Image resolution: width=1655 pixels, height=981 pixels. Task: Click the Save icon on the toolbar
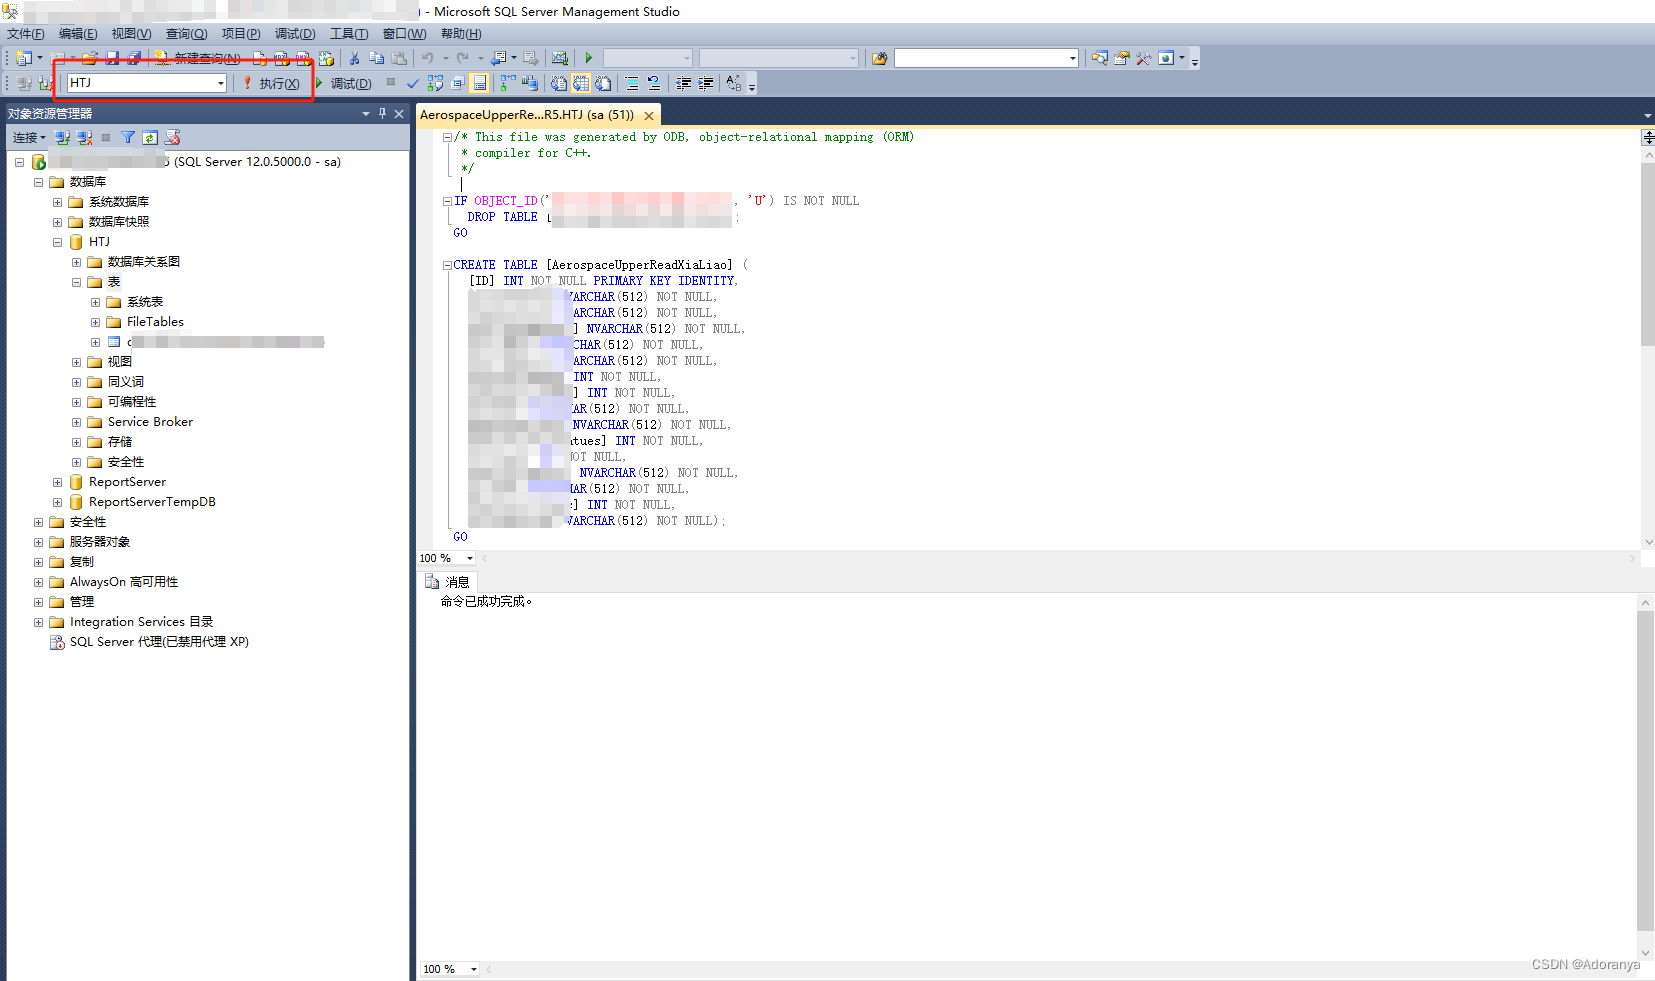[111, 58]
